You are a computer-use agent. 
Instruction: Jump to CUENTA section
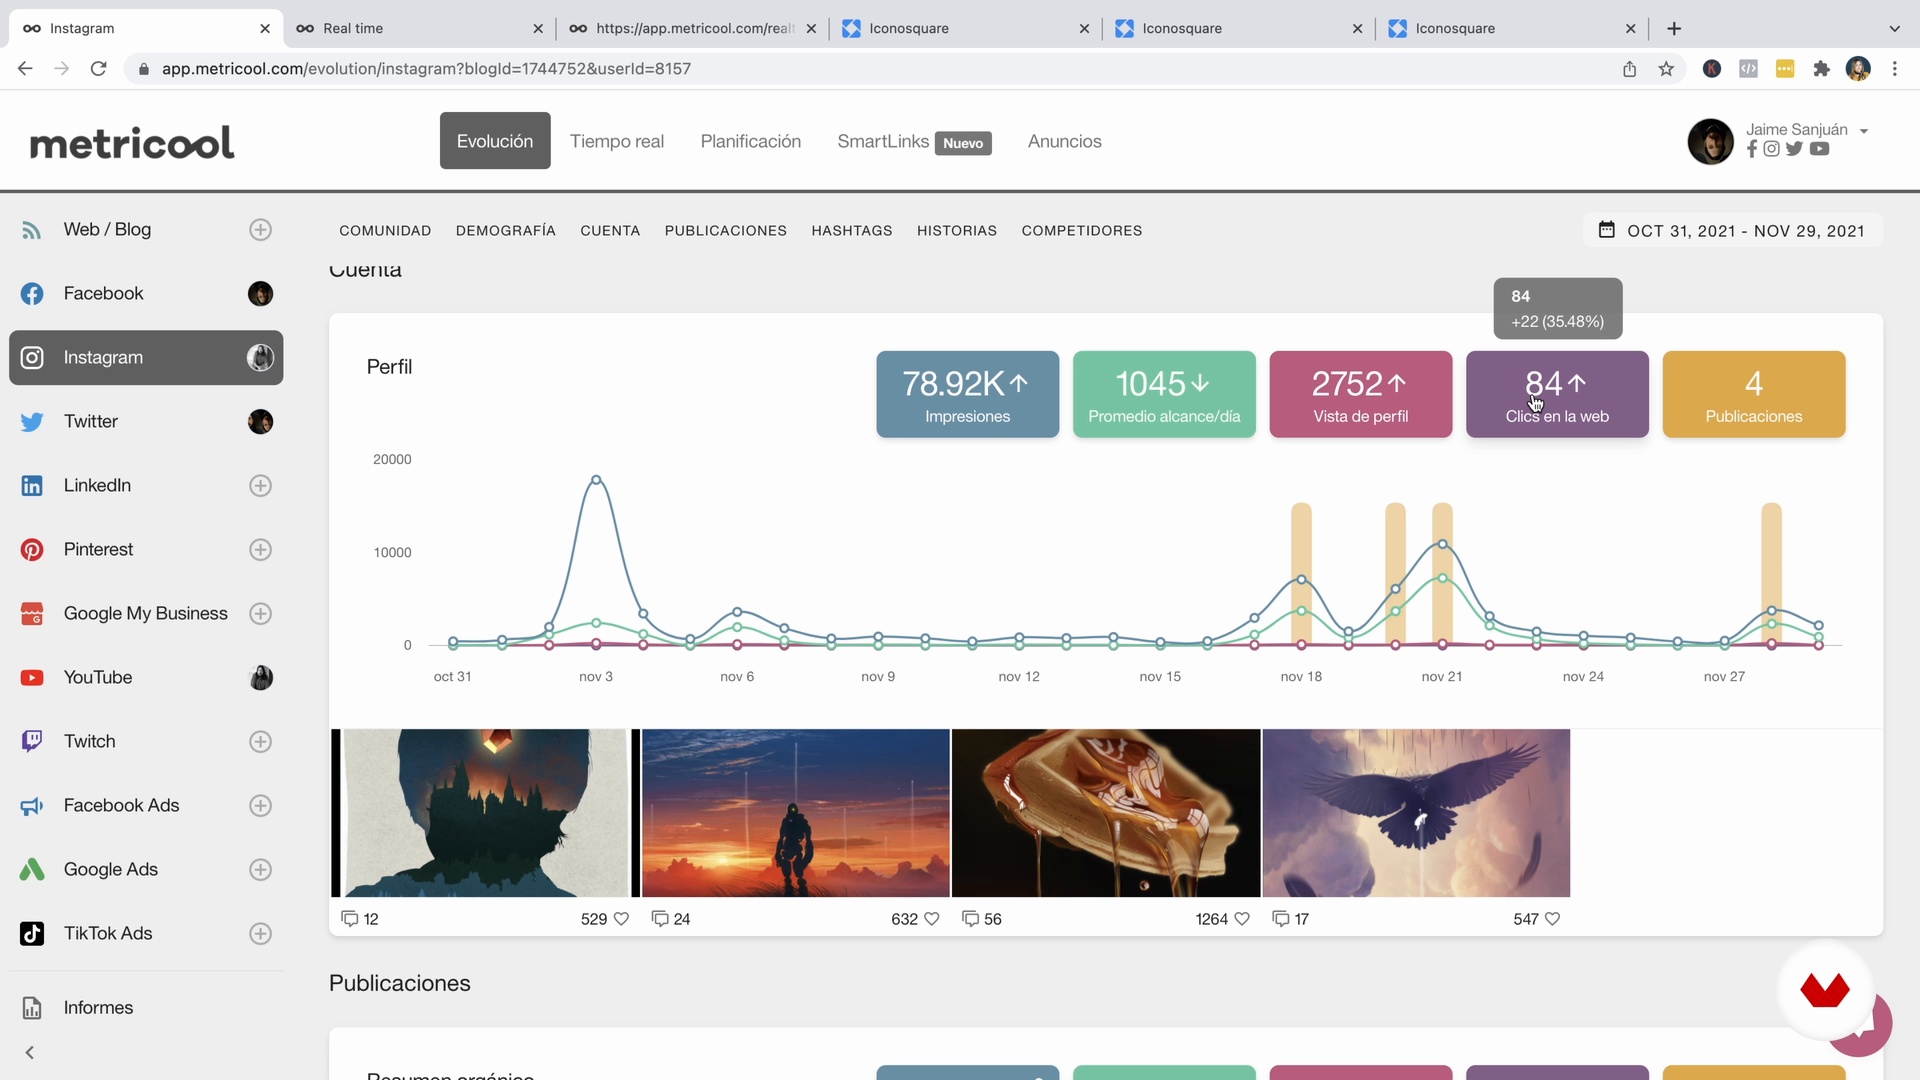(x=610, y=230)
